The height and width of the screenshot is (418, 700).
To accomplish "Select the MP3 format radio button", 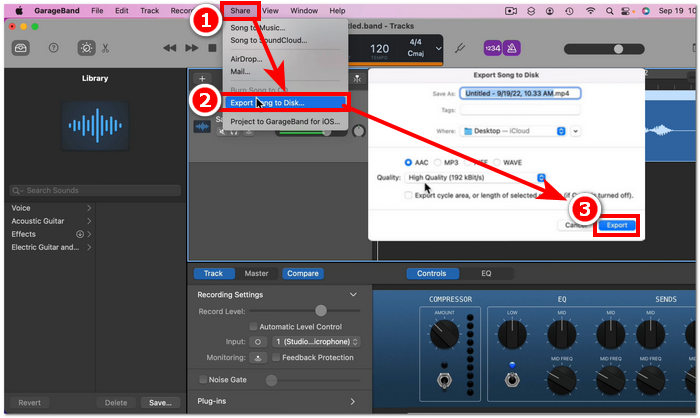I will (x=438, y=163).
